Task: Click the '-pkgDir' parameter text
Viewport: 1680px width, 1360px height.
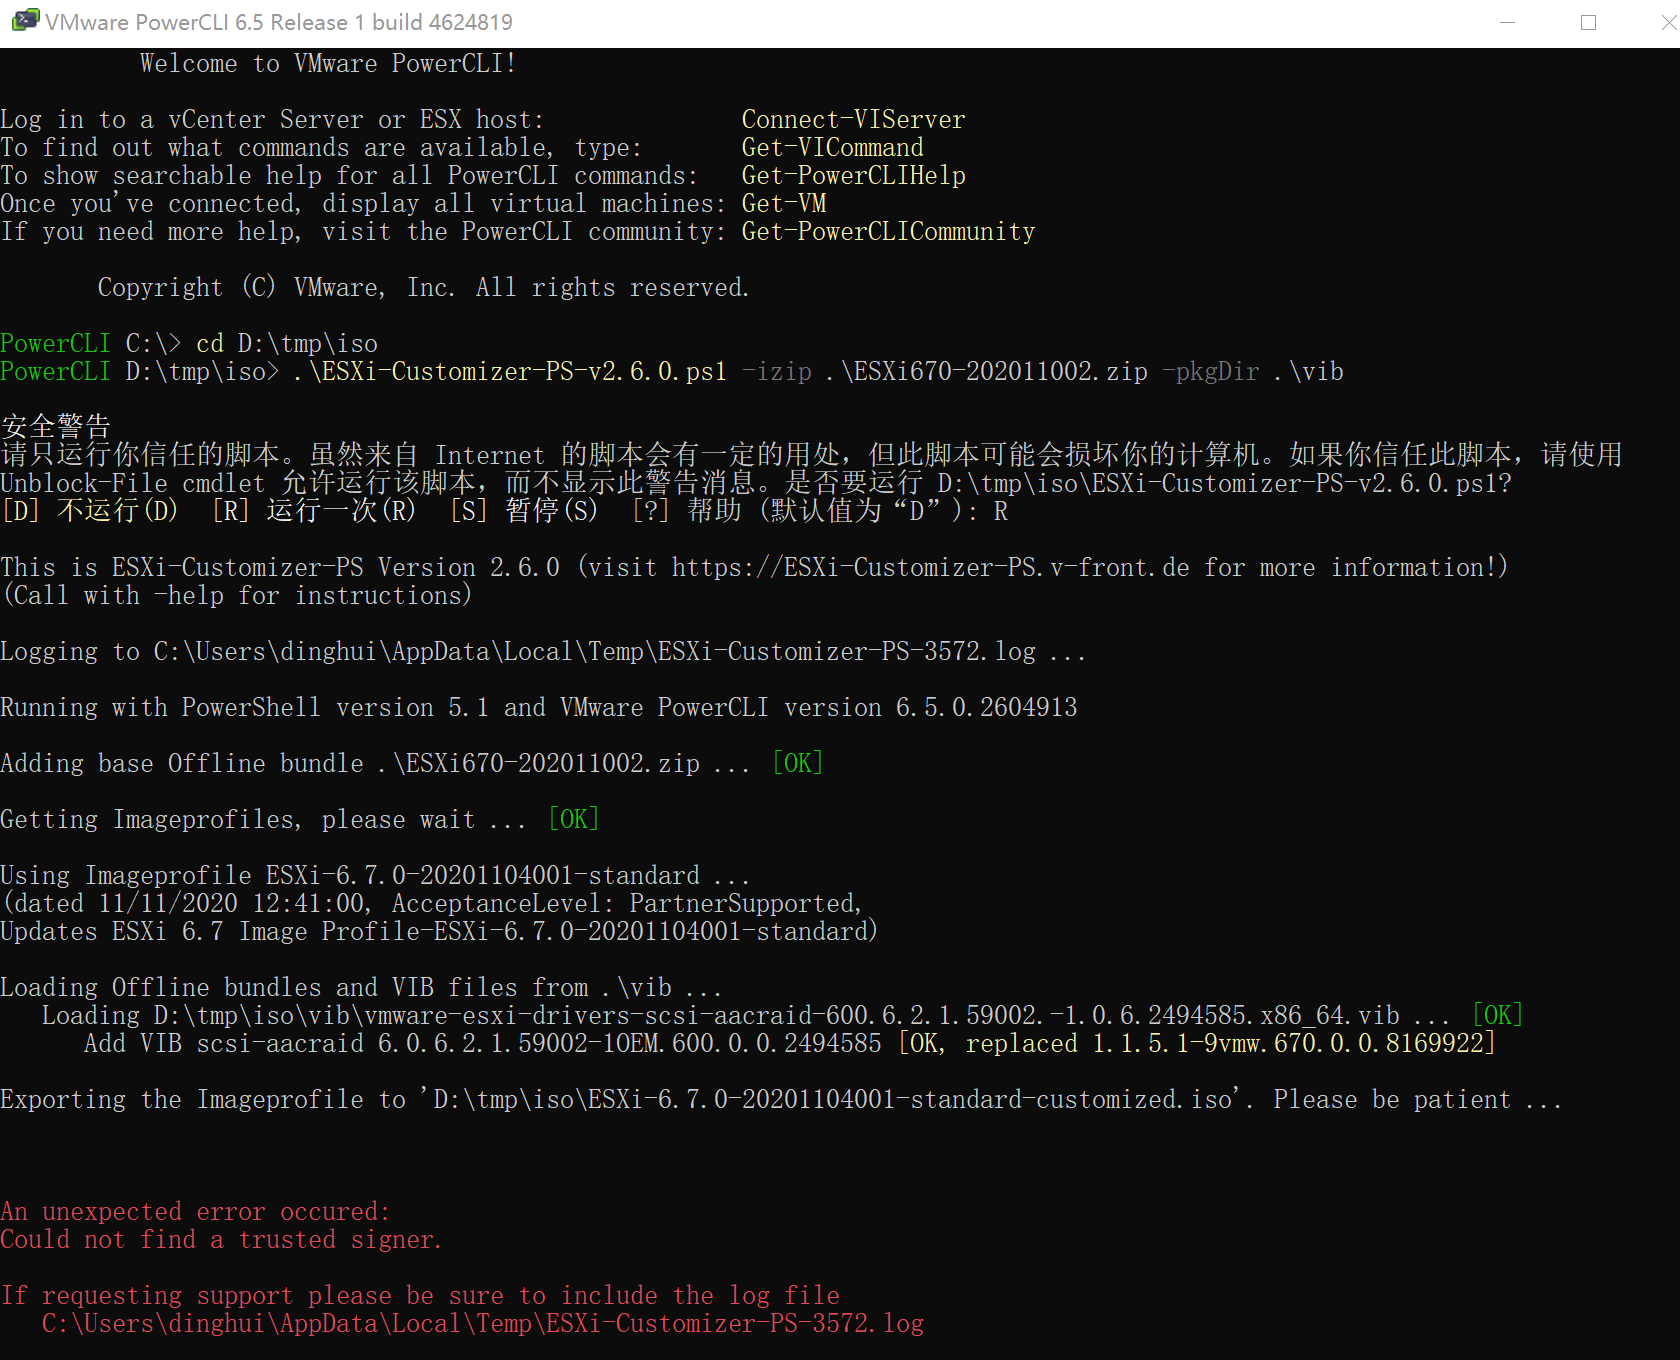Action: [x=1210, y=371]
